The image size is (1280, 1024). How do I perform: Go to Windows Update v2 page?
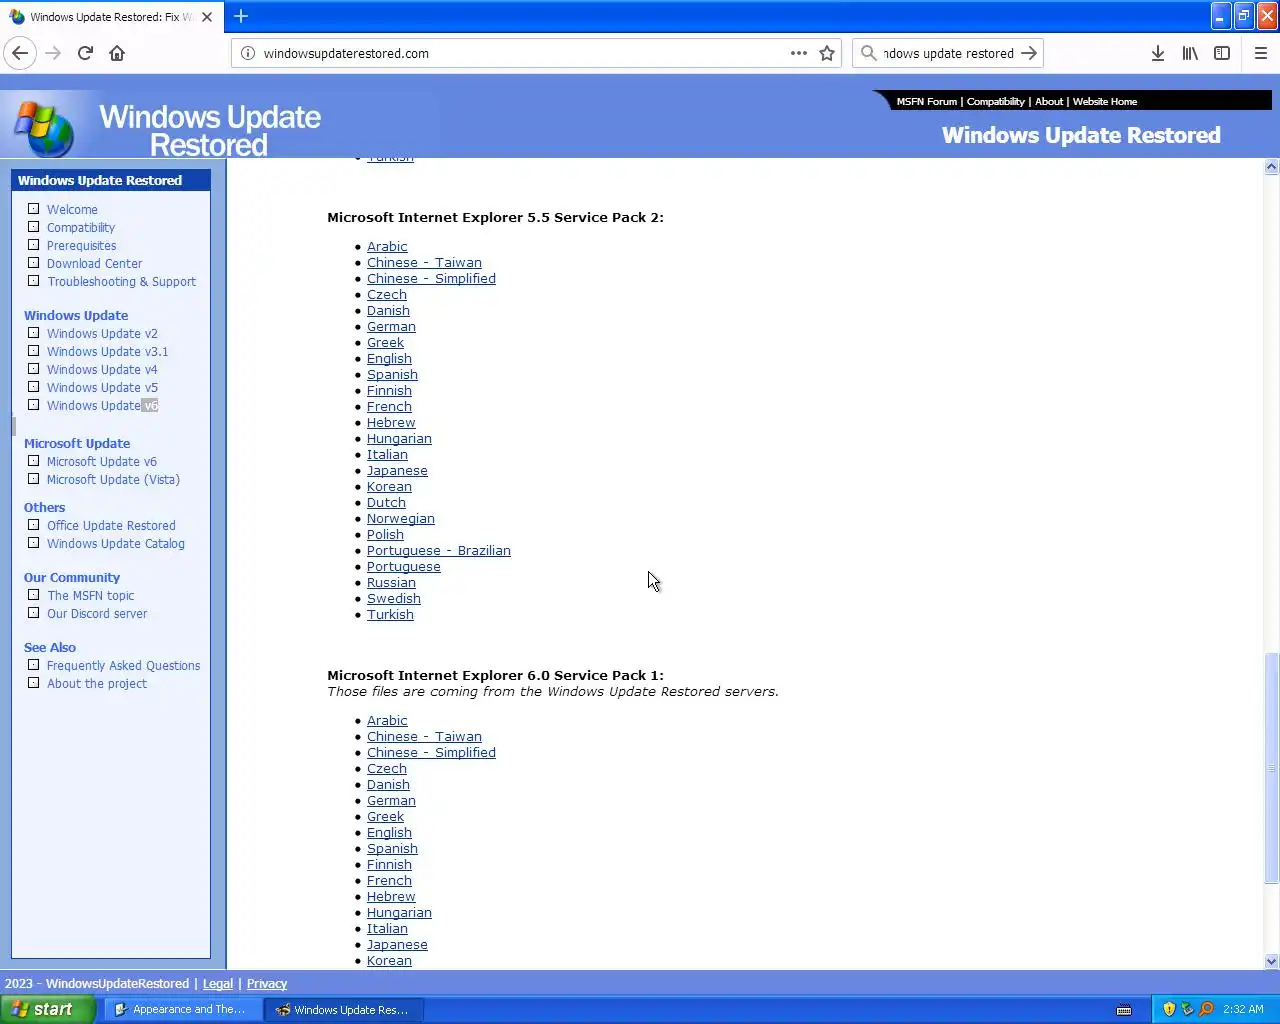(x=102, y=334)
